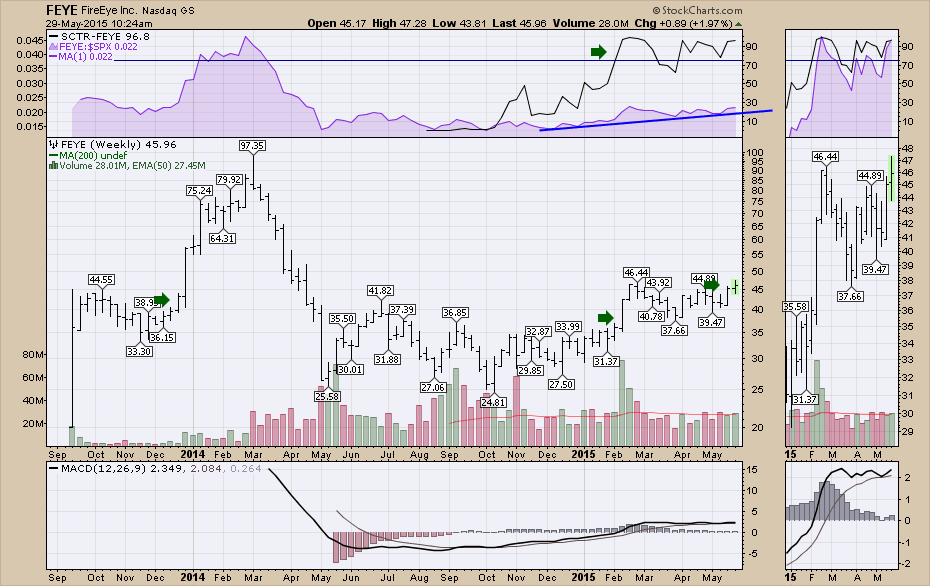
Task: Click the 44.55 price label
Action: (x=101, y=279)
